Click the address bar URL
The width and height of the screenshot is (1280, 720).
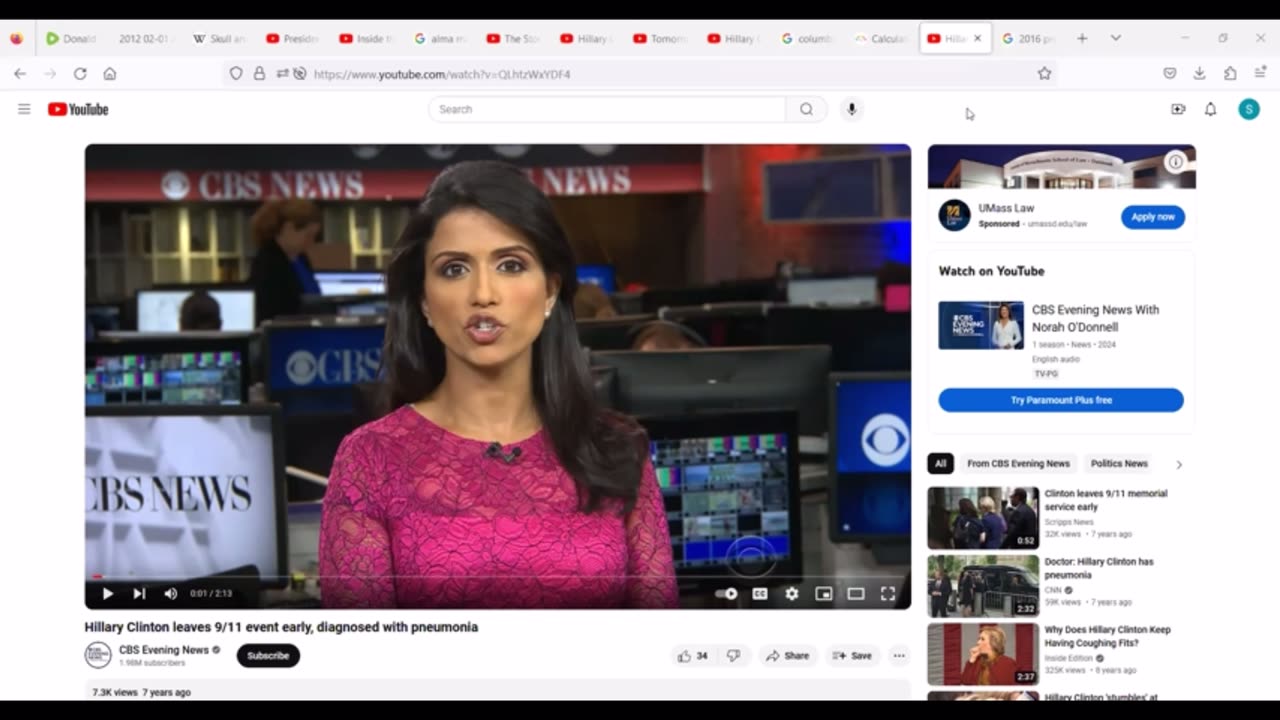click(442, 74)
